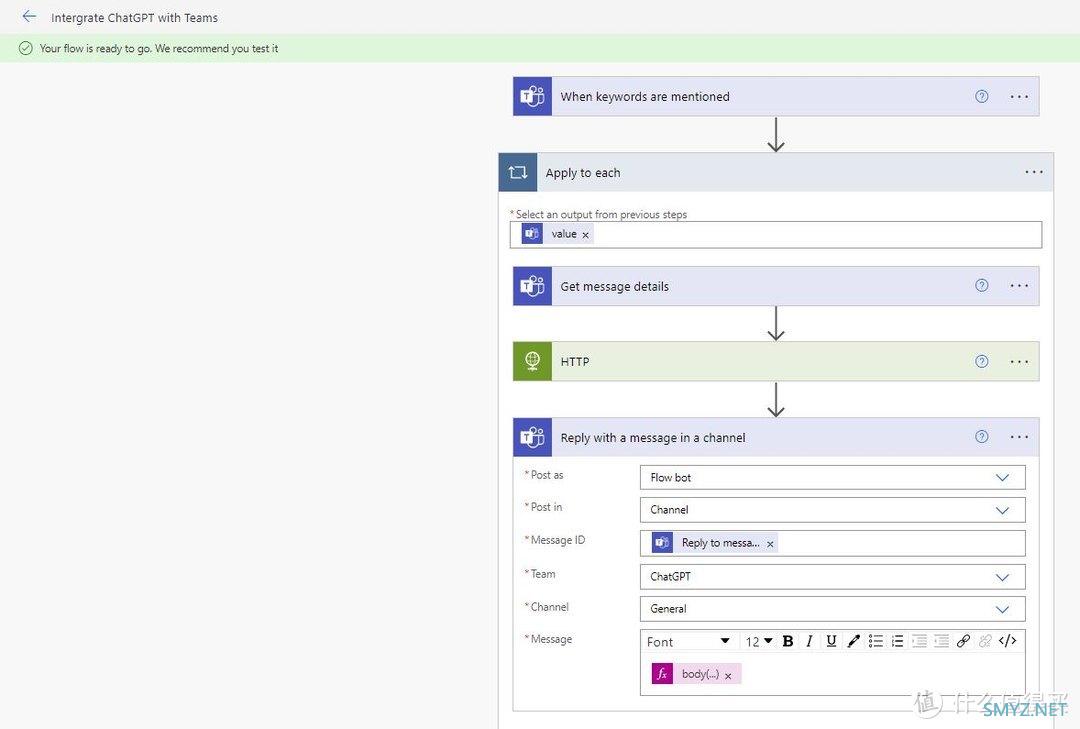Remove the Reply to messa... token
1080x729 pixels.
(x=770, y=544)
